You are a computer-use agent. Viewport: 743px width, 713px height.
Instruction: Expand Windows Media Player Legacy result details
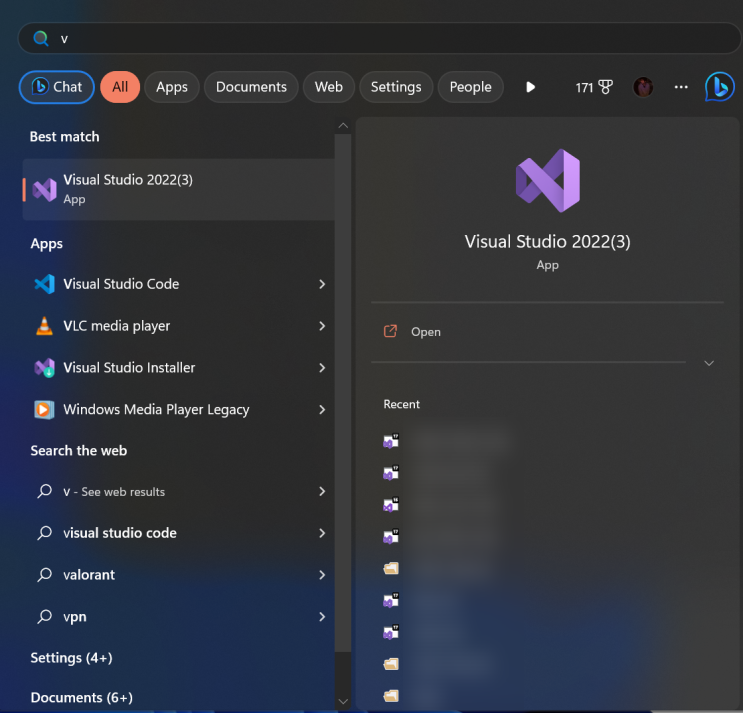click(322, 409)
